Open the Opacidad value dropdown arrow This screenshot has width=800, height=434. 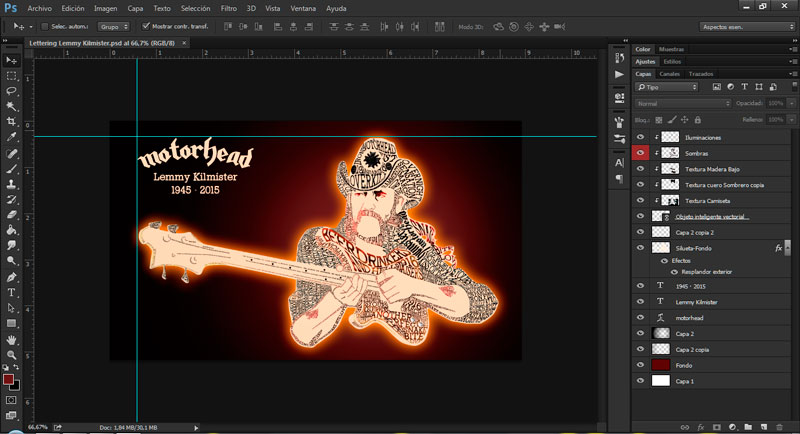[x=791, y=104]
